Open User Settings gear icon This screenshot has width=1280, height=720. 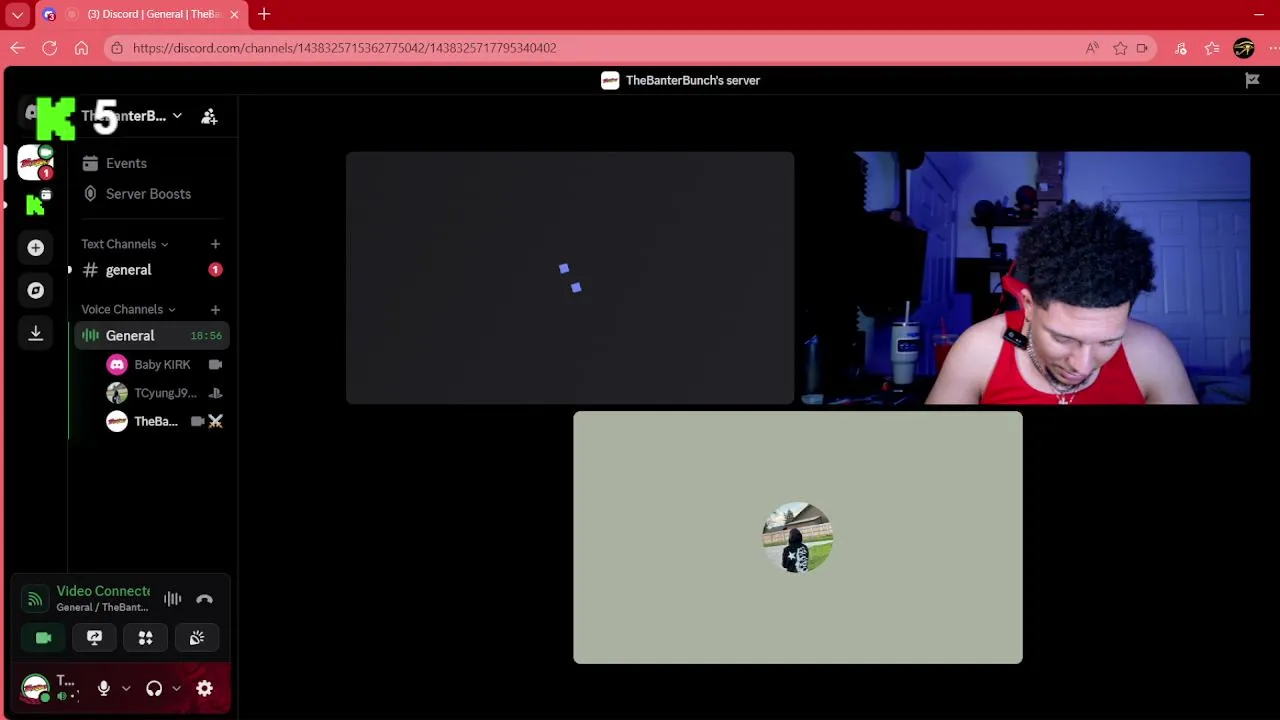click(x=205, y=688)
